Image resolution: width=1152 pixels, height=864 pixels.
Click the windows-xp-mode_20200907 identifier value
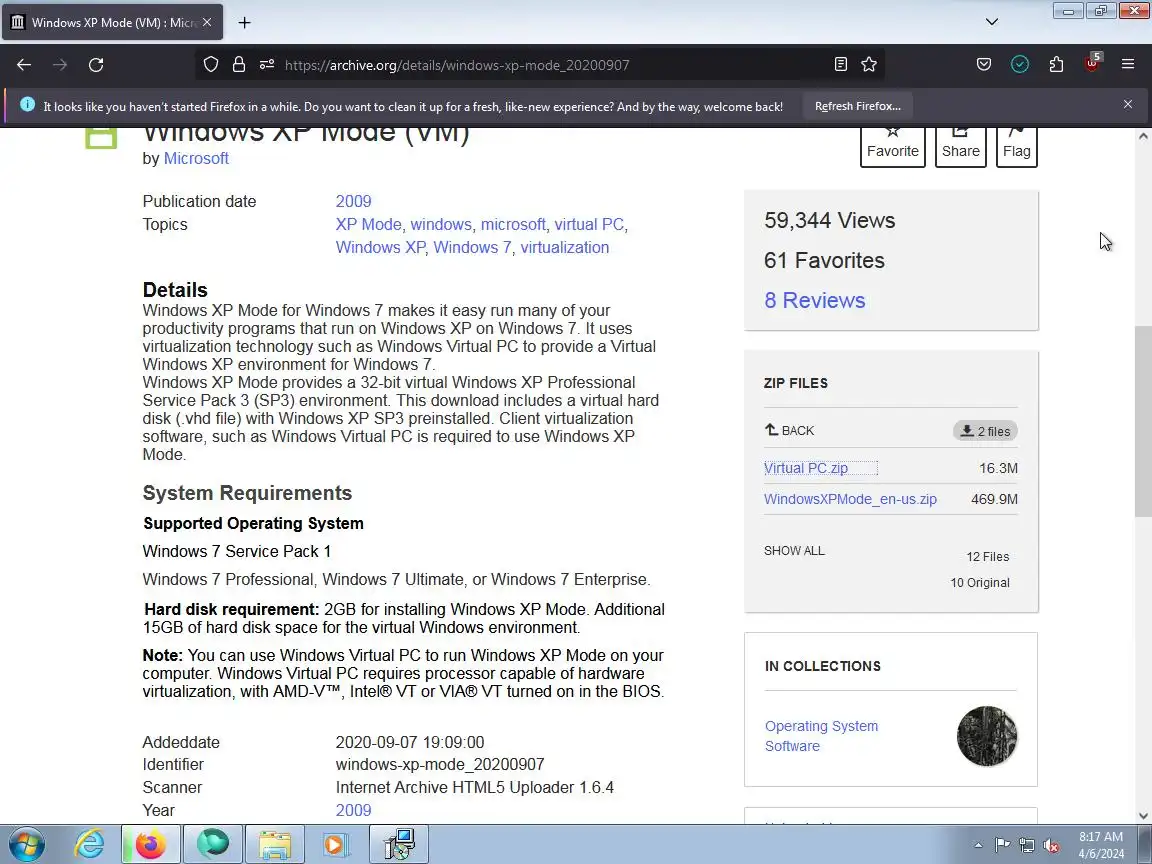tap(440, 764)
